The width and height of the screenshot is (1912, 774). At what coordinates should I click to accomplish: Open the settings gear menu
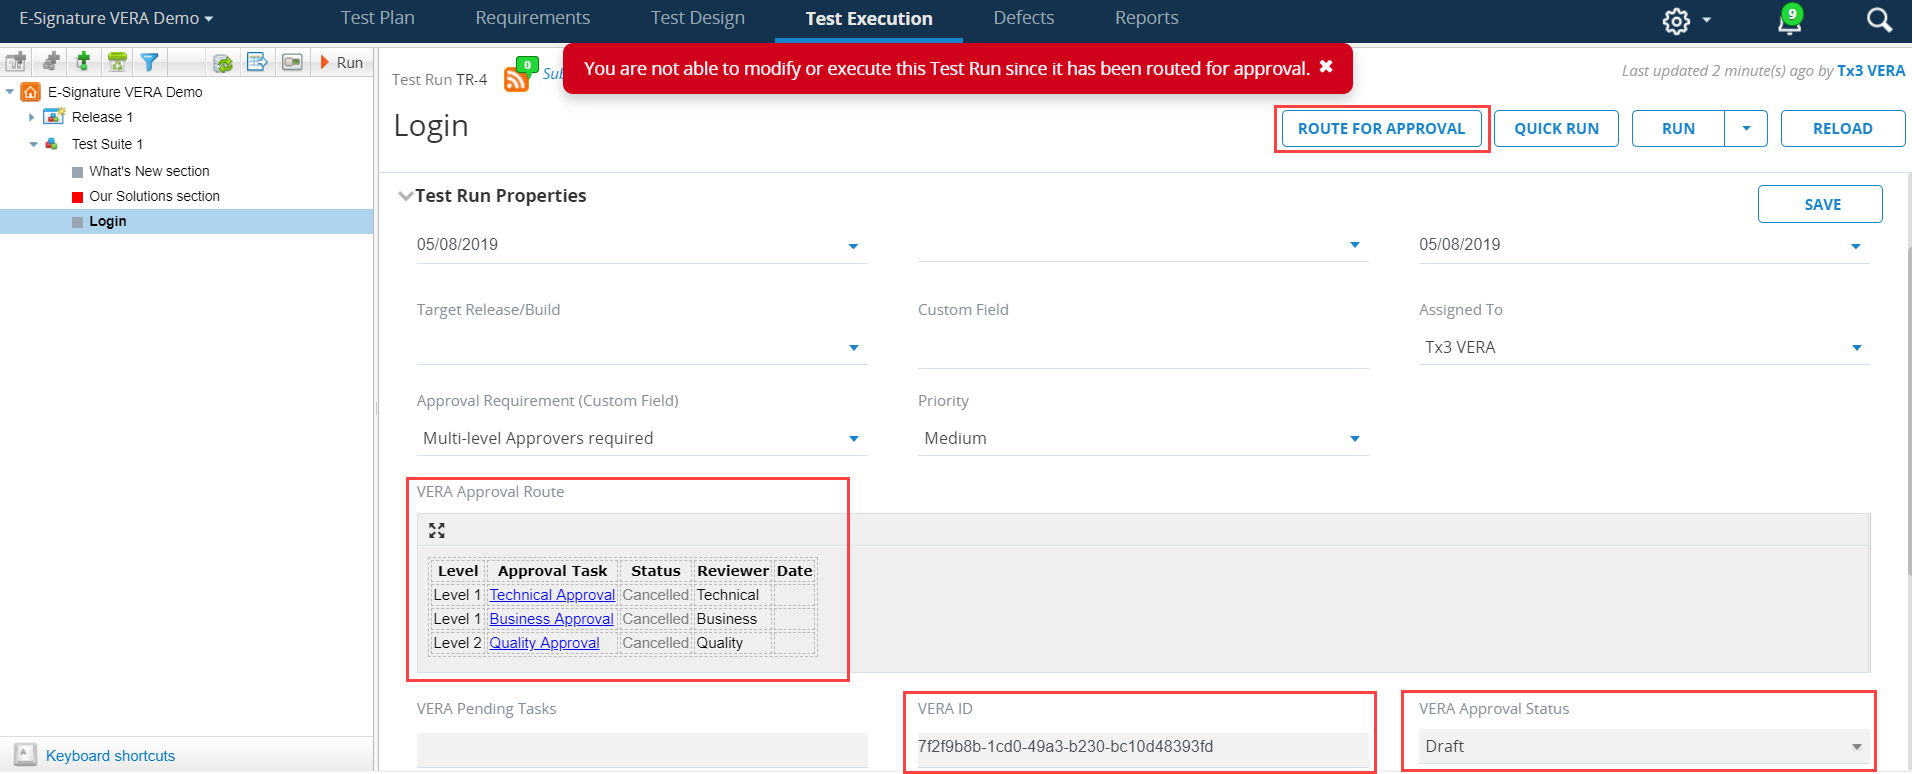coord(1677,21)
